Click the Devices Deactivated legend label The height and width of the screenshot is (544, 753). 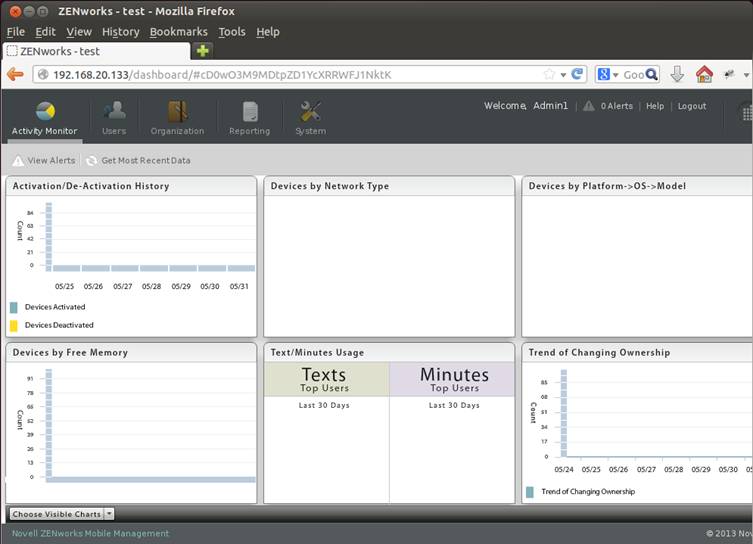59,325
